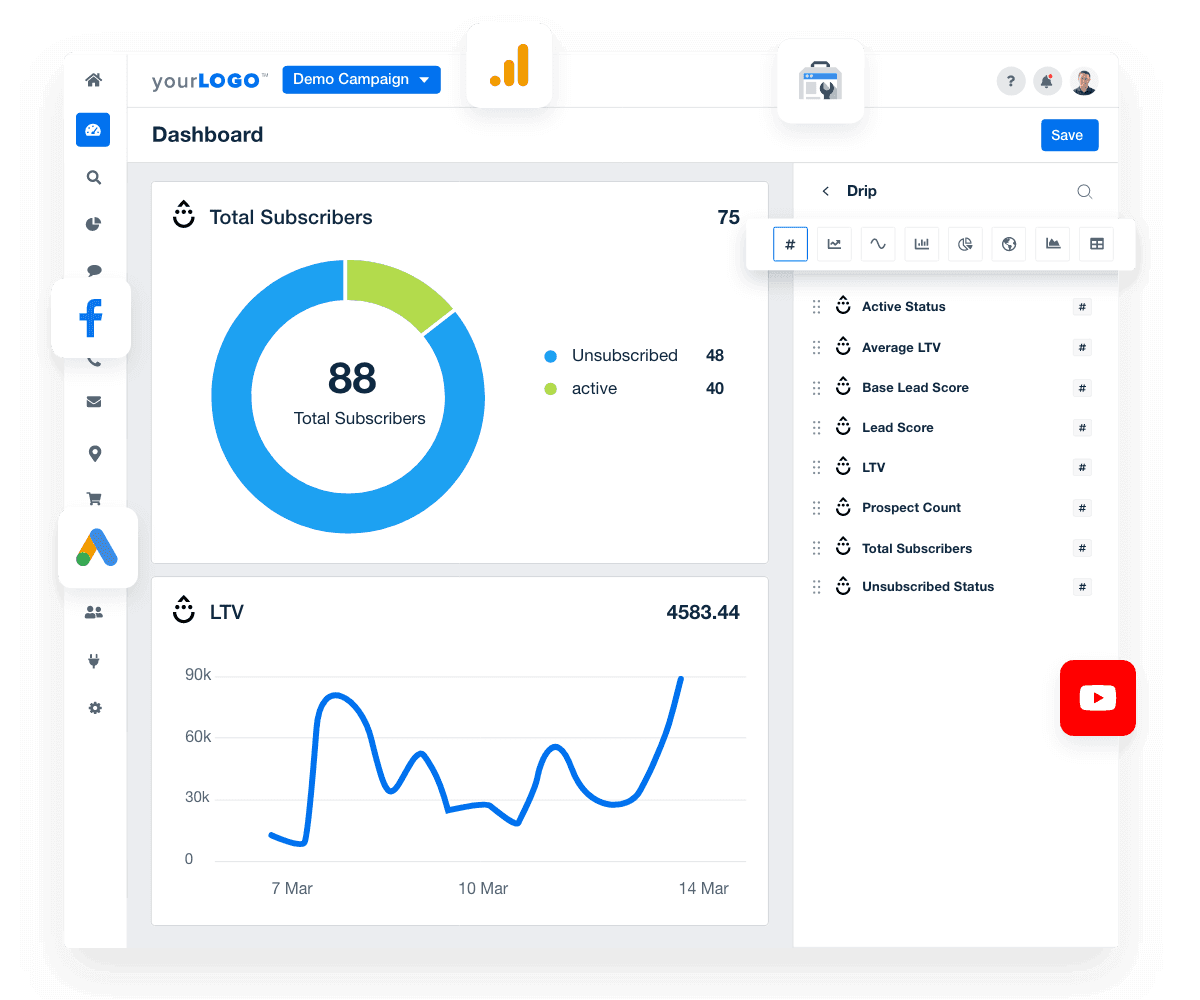Screen dimensions: 1200x1000
Task: Open the Facebook integration in the sidebar
Action: (91, 317)
